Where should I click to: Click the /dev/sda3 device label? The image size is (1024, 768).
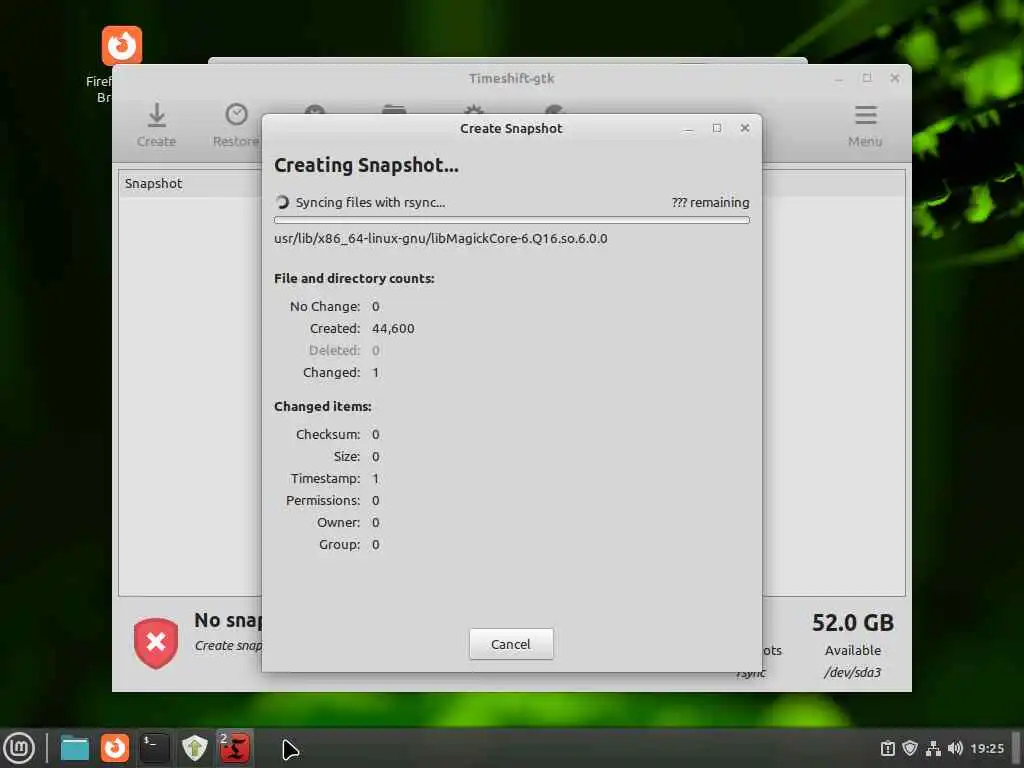click(x=852, y=672)
